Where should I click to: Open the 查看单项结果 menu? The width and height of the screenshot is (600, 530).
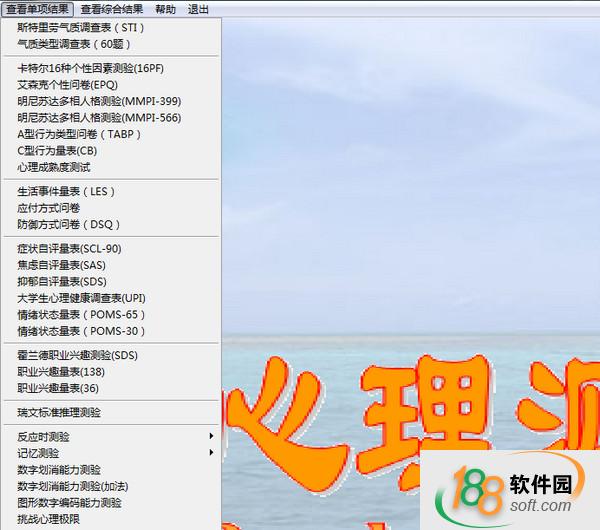[37, 9]
